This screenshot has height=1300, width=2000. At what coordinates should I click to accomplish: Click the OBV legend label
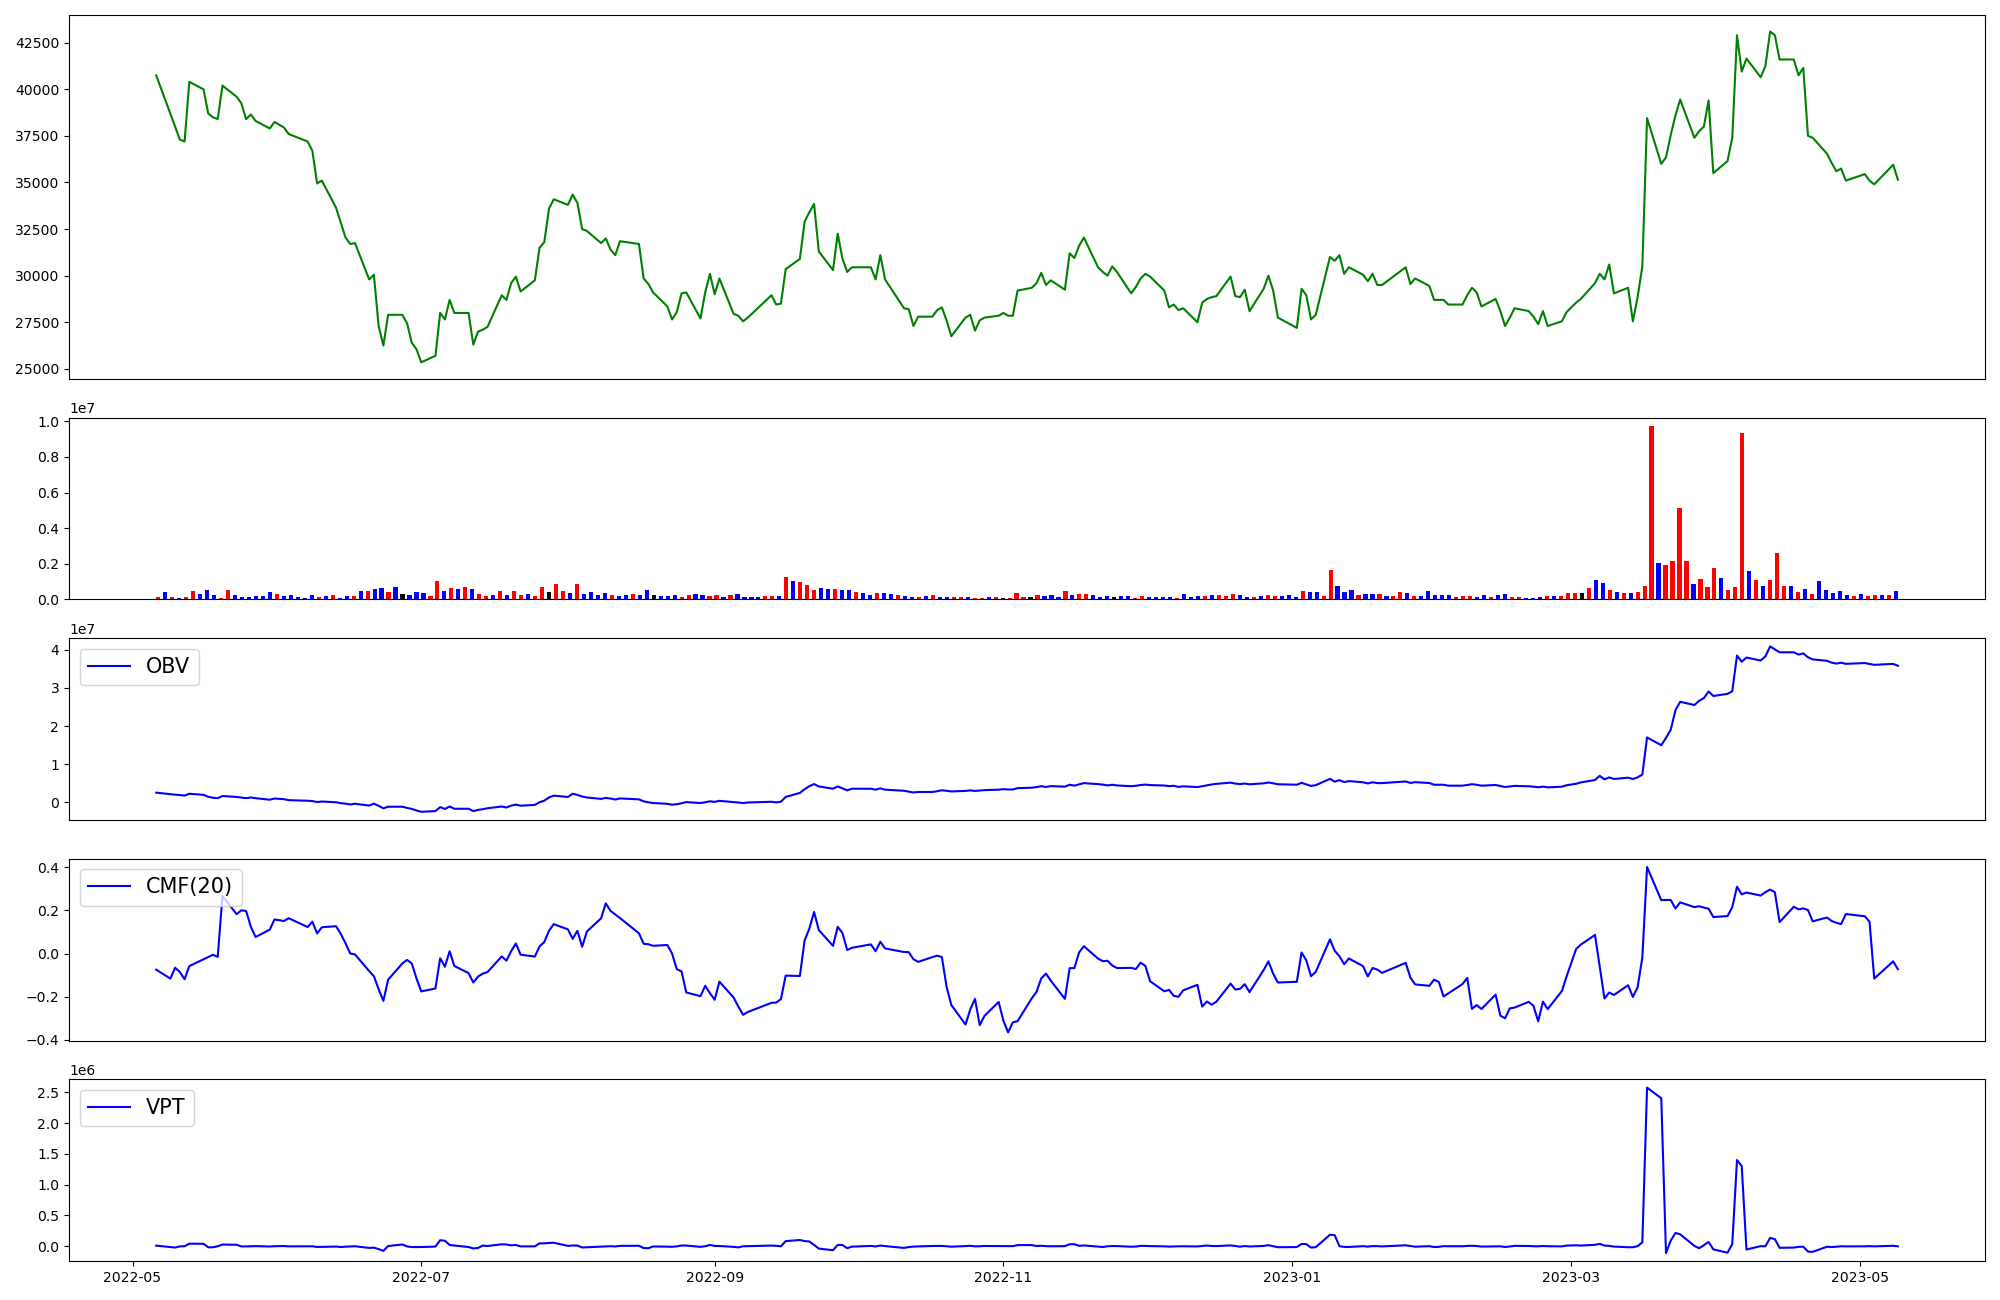pos(167,667)
